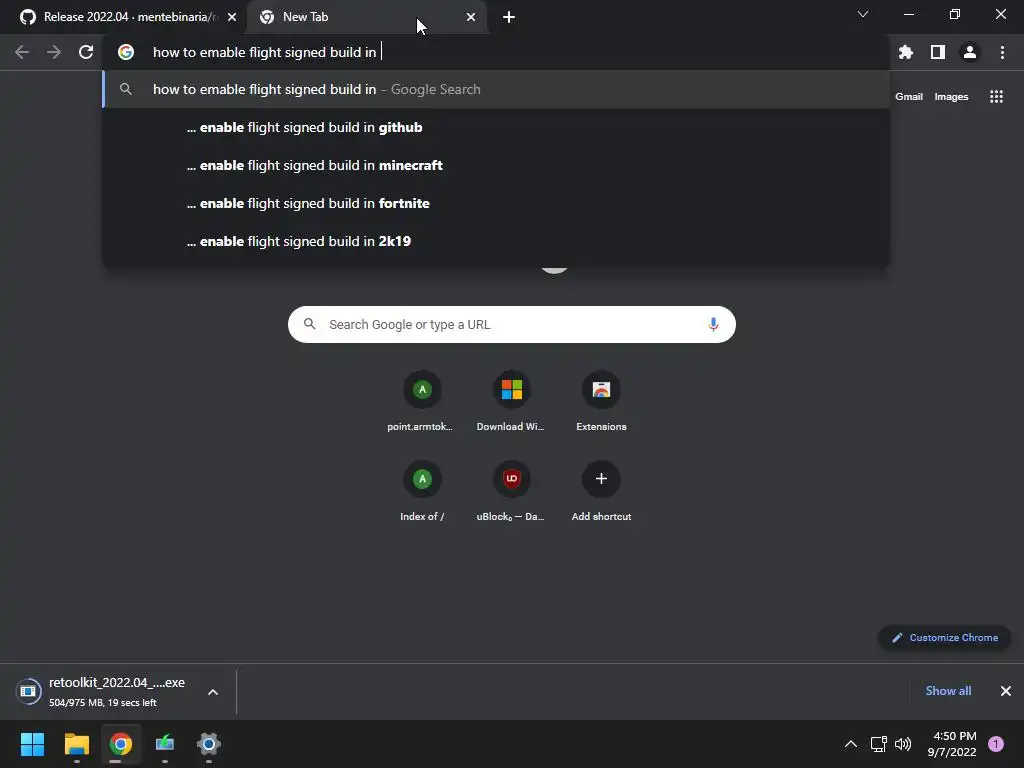Open the tab search dropdown chevron

863,14
